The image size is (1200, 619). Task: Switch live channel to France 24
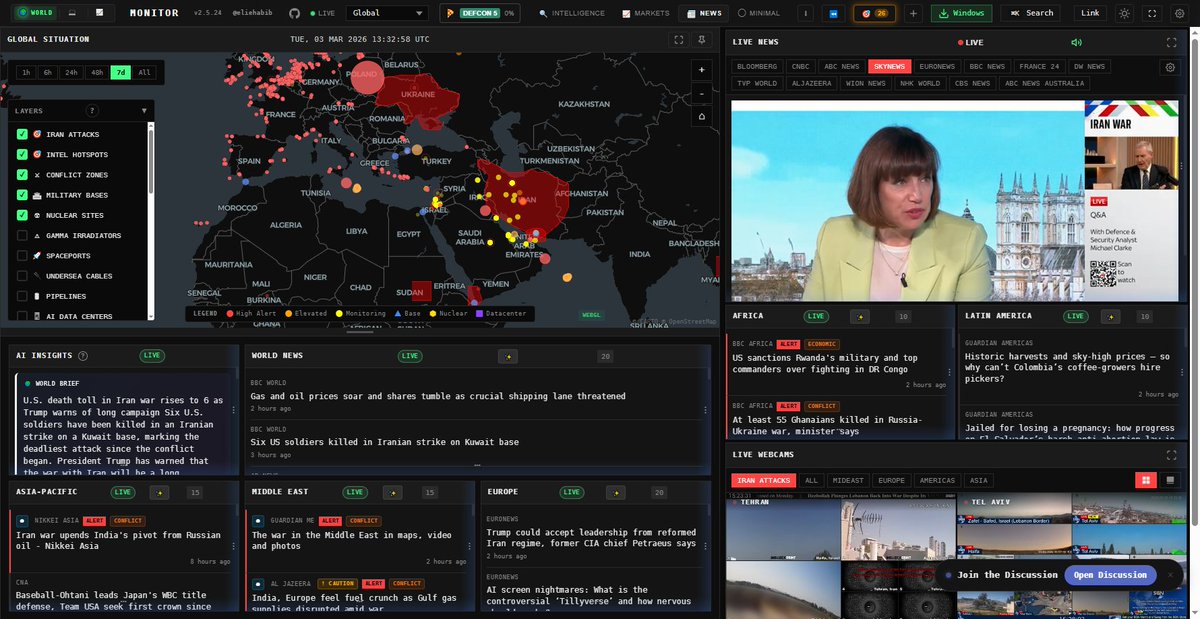(1039, 67)
